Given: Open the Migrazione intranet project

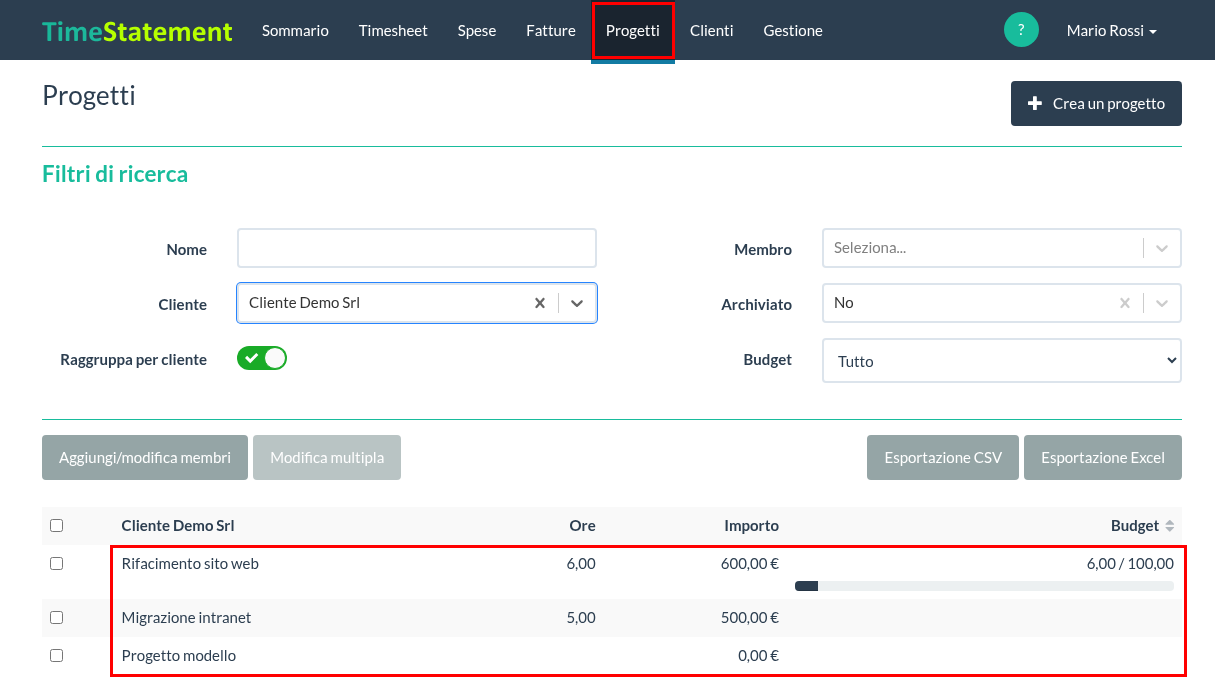Looking at the screenshot, I should [186, 618].
